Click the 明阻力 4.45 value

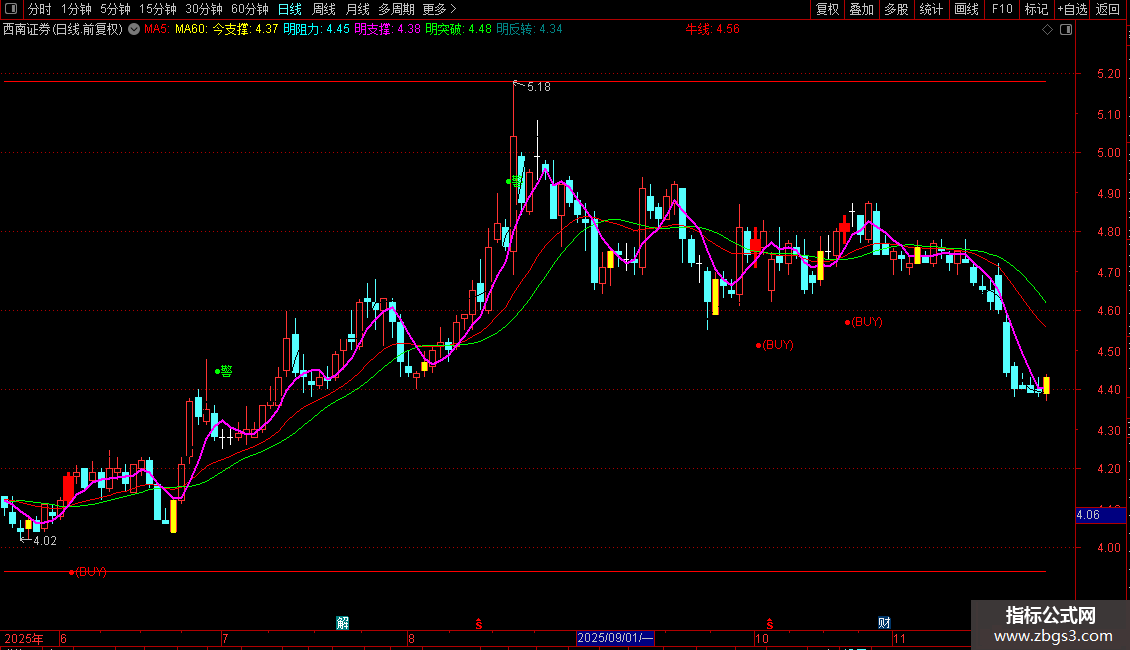316,29
